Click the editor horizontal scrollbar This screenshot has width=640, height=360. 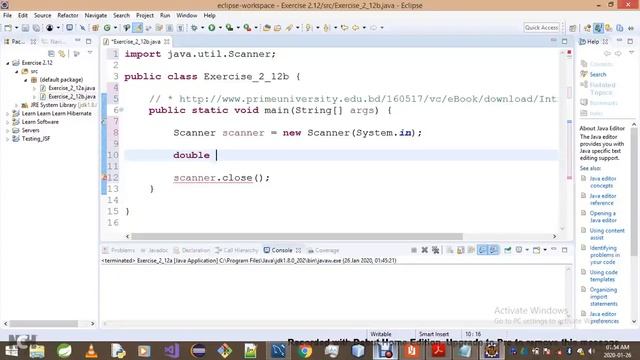[297, 236]
